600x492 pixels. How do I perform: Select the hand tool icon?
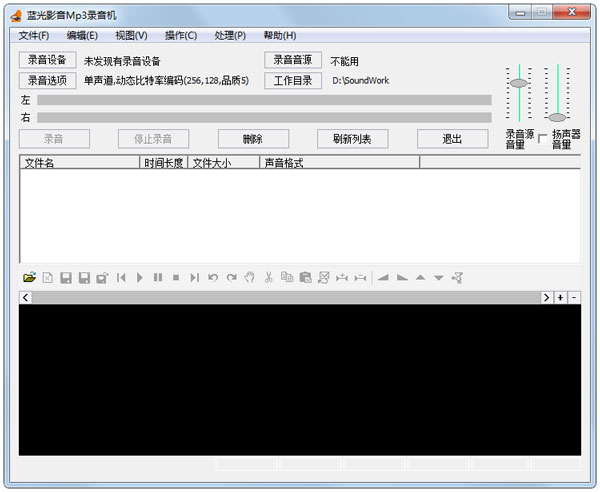pos(249,277)
